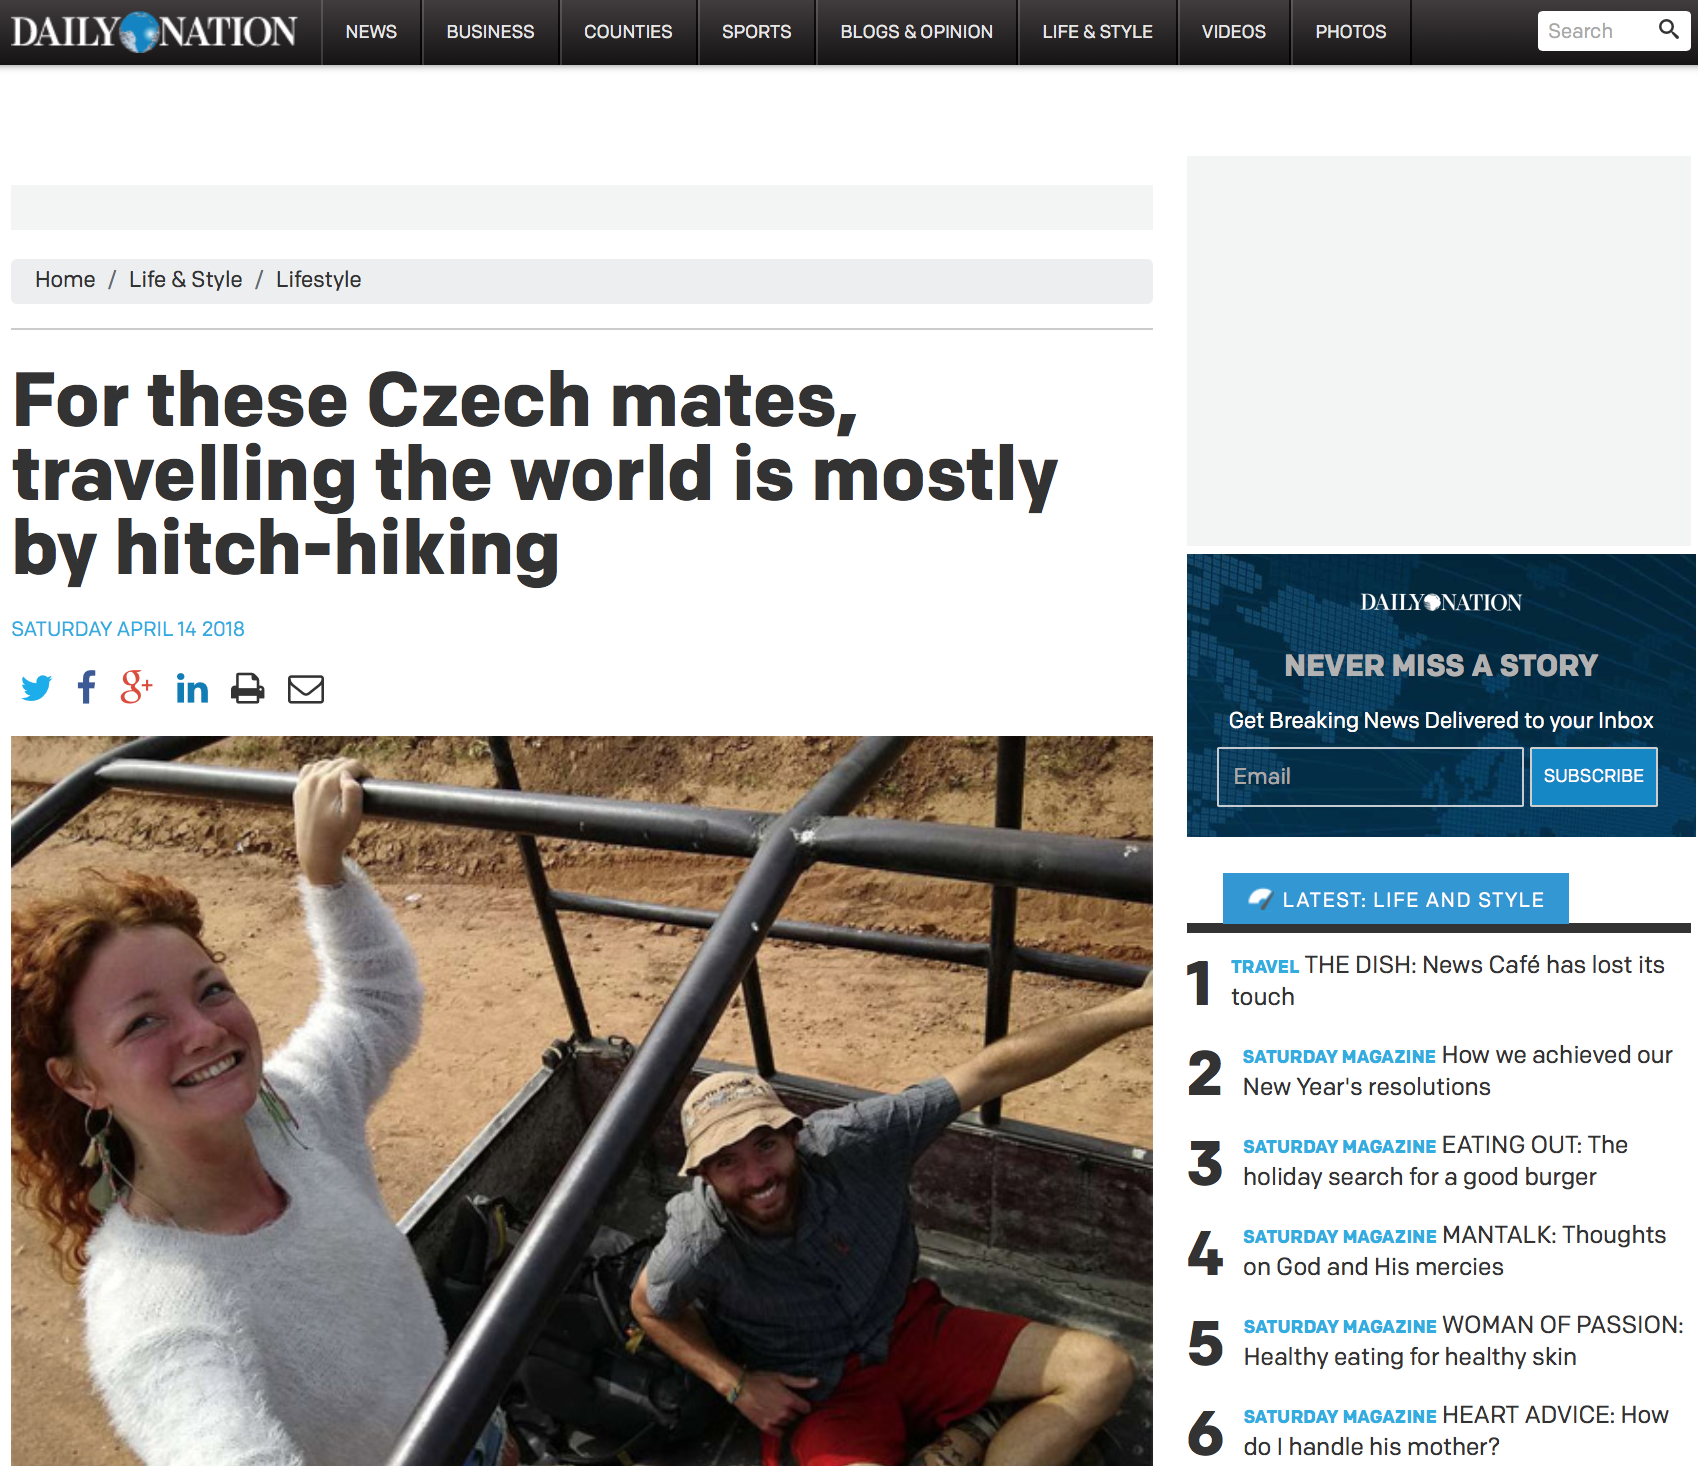Open the BUSINESS section

[x=490, y=32]
